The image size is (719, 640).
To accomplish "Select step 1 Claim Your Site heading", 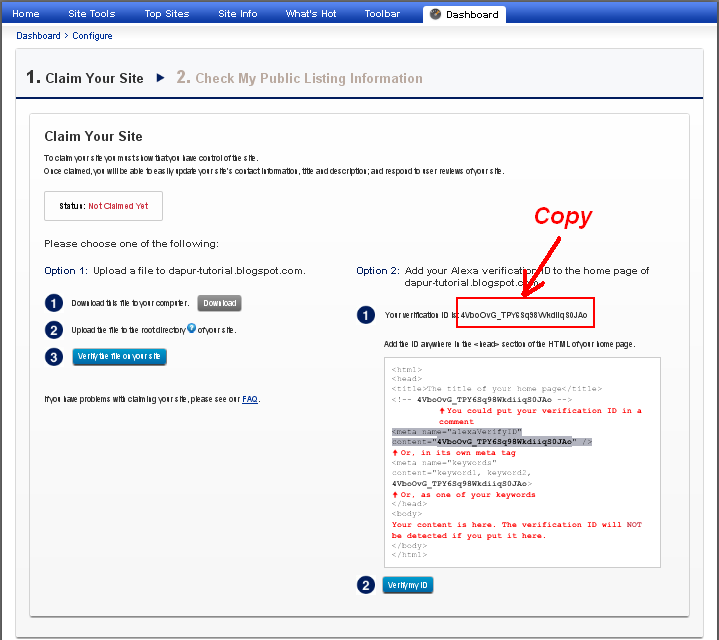I will [x=85, y=77].
